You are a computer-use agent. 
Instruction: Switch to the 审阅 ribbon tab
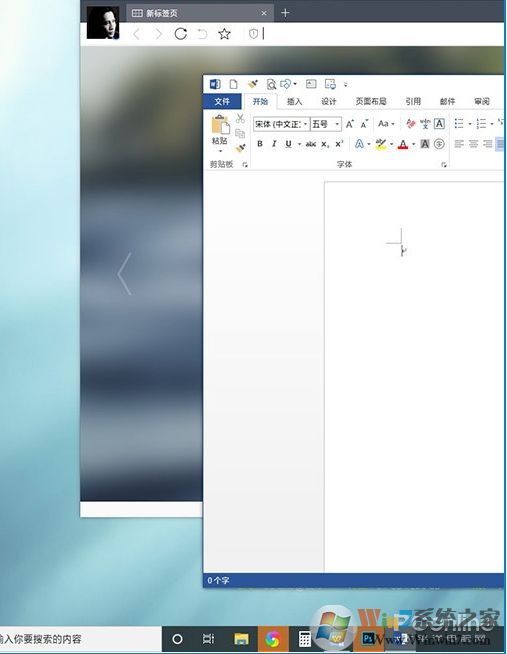(x=482, y=101)
